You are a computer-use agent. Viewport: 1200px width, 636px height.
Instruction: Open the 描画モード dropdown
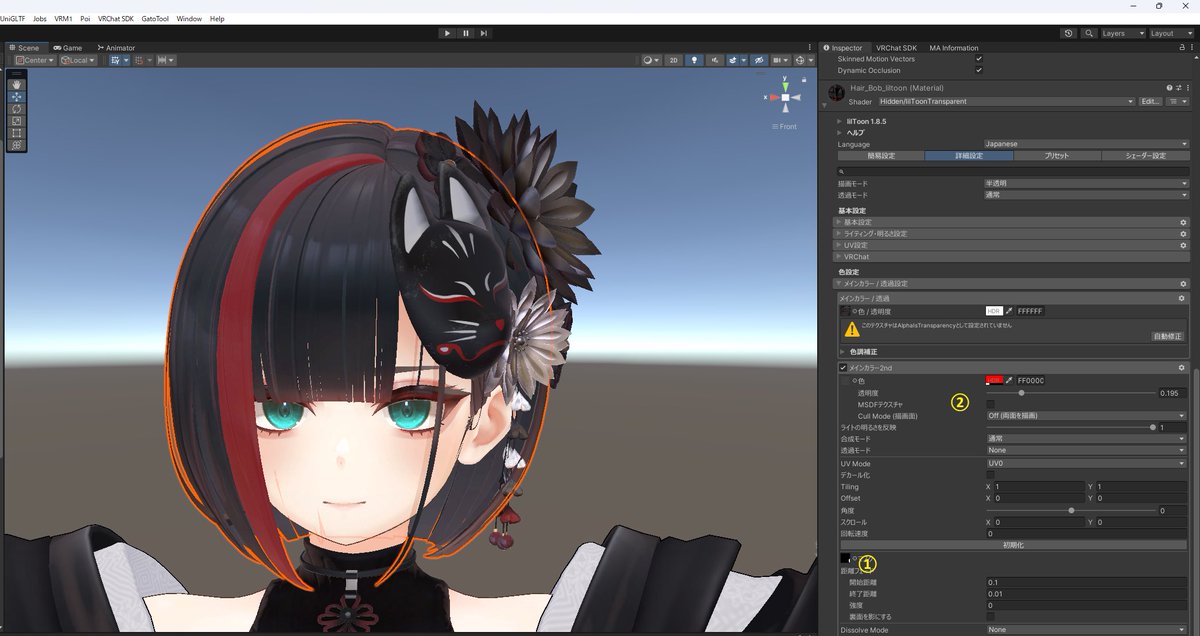tap(1086, 184)
